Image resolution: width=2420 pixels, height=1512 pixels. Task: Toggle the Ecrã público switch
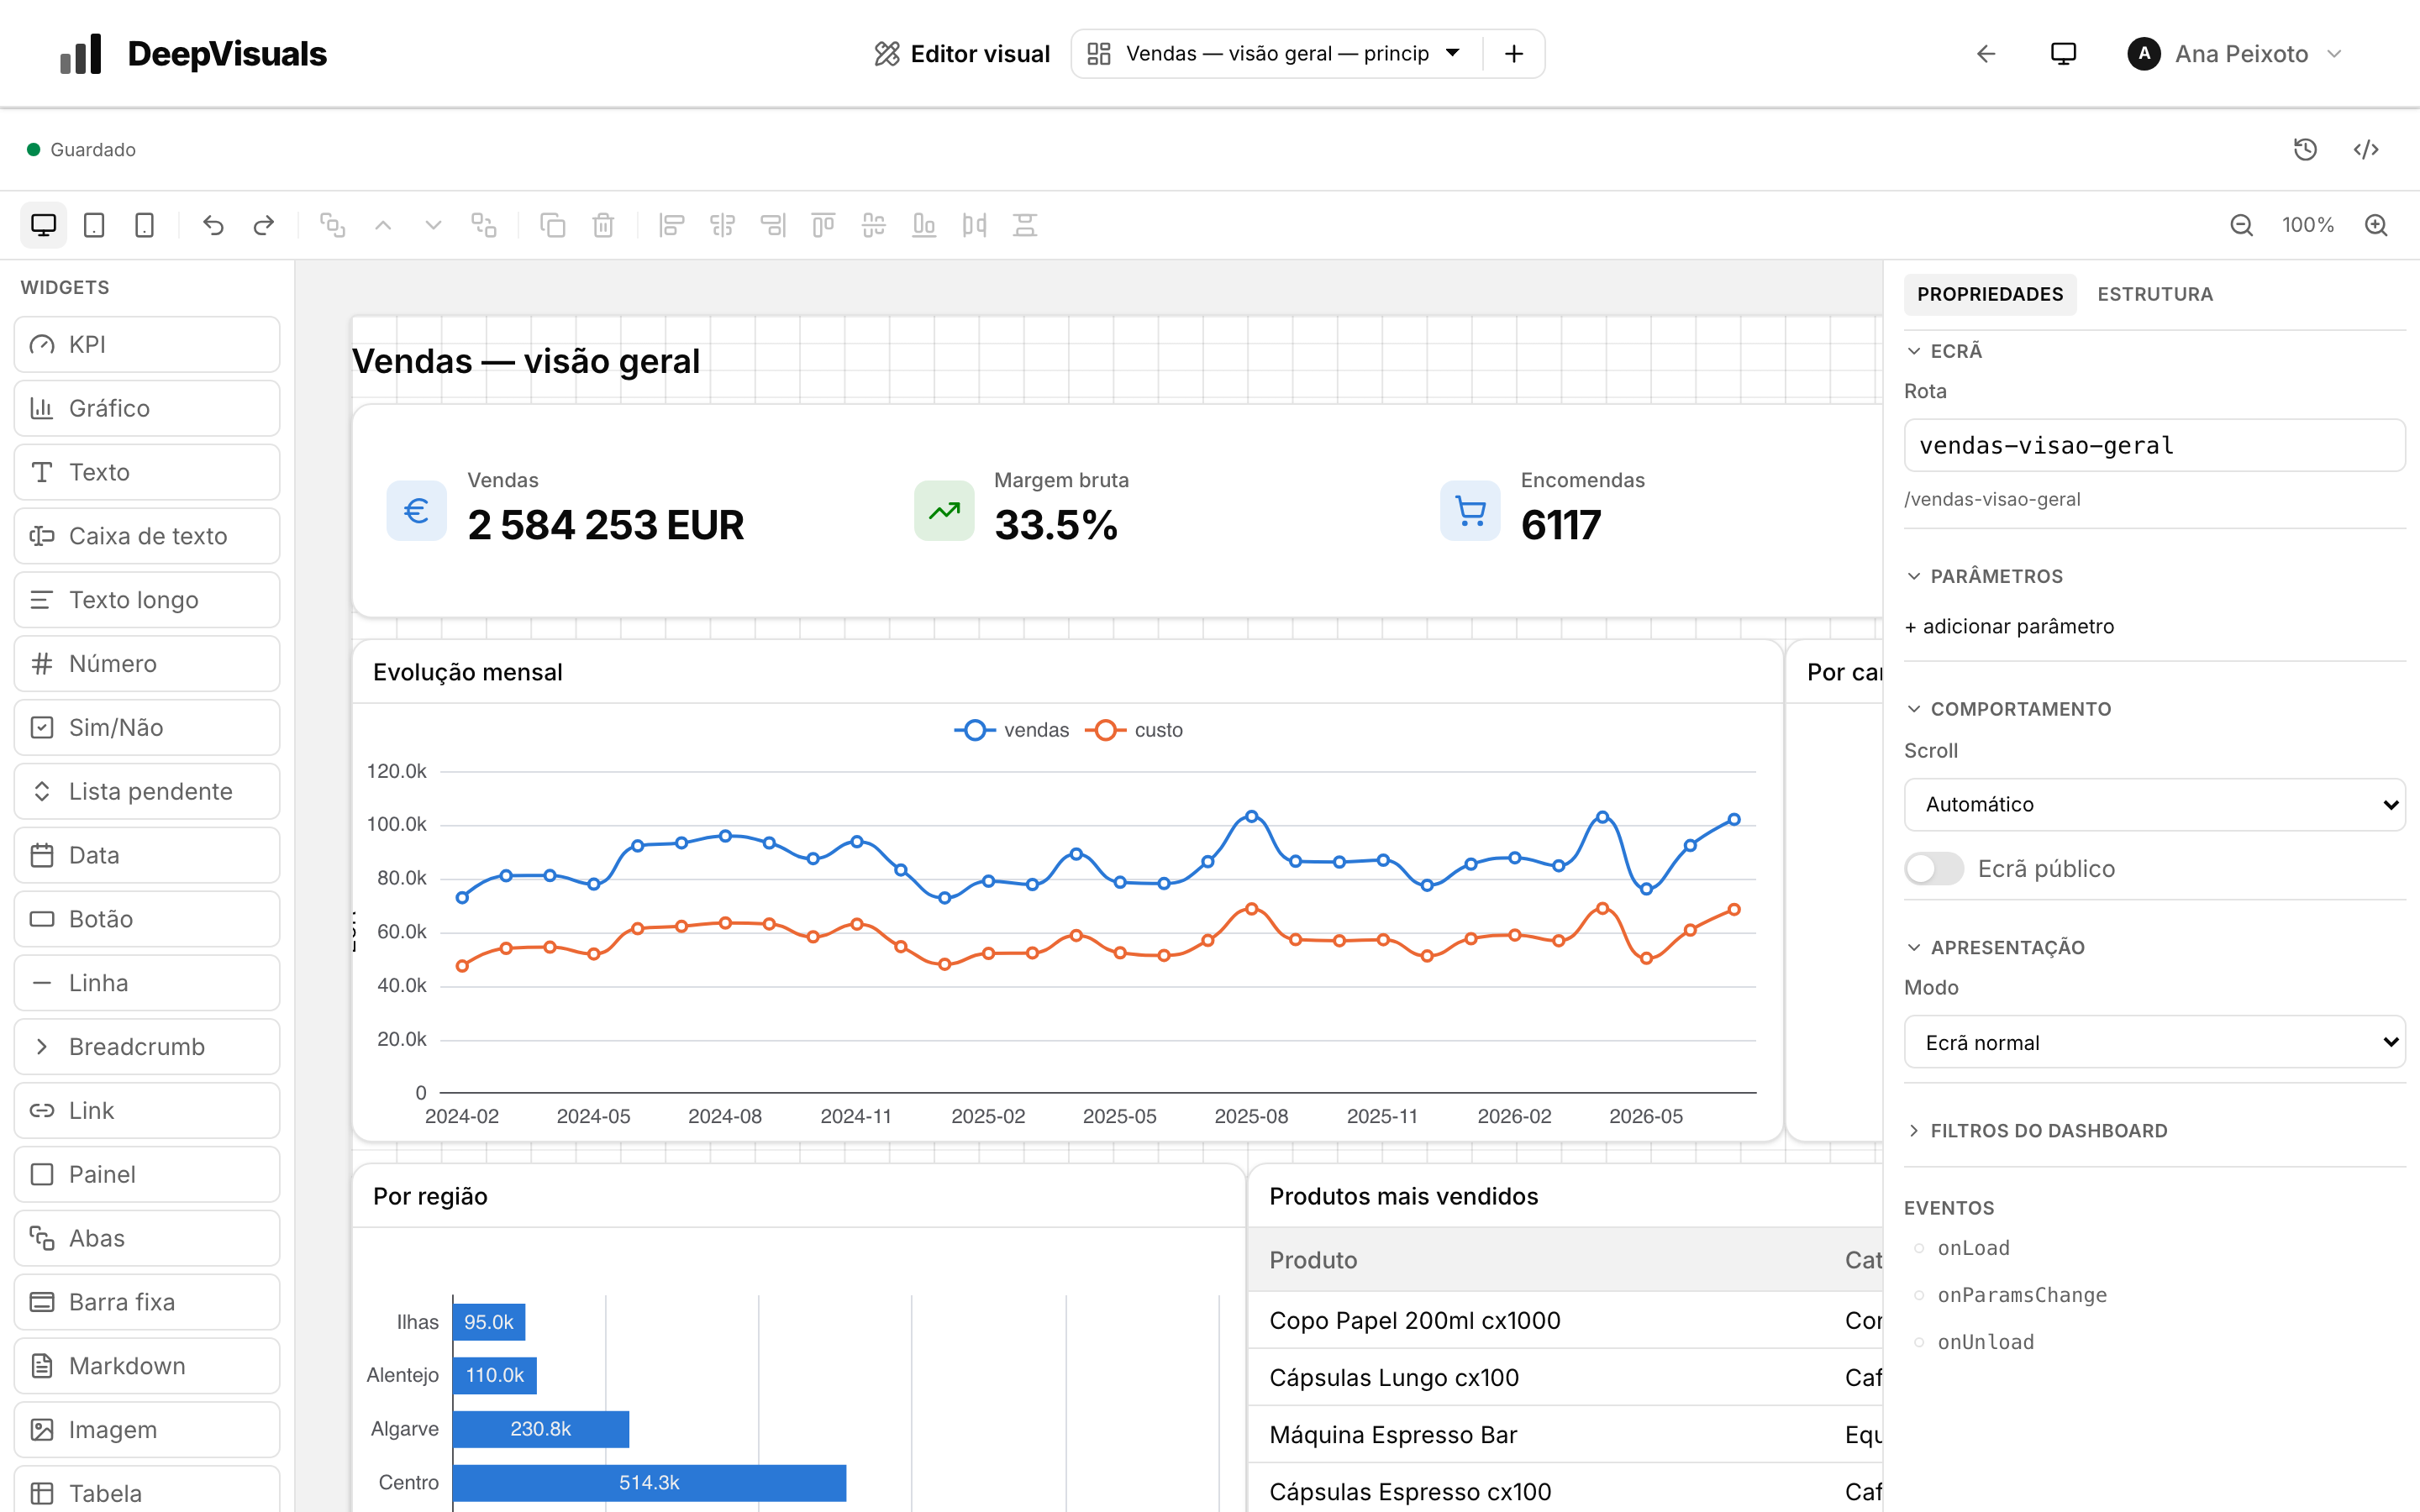pos(1934,868)
